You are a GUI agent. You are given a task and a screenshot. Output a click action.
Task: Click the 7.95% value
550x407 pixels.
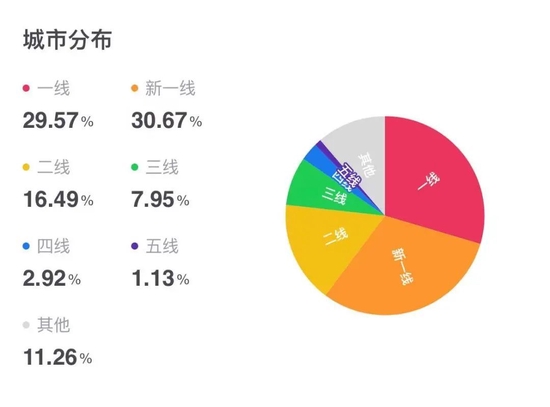pyautogui.click(x=160, y=199)
